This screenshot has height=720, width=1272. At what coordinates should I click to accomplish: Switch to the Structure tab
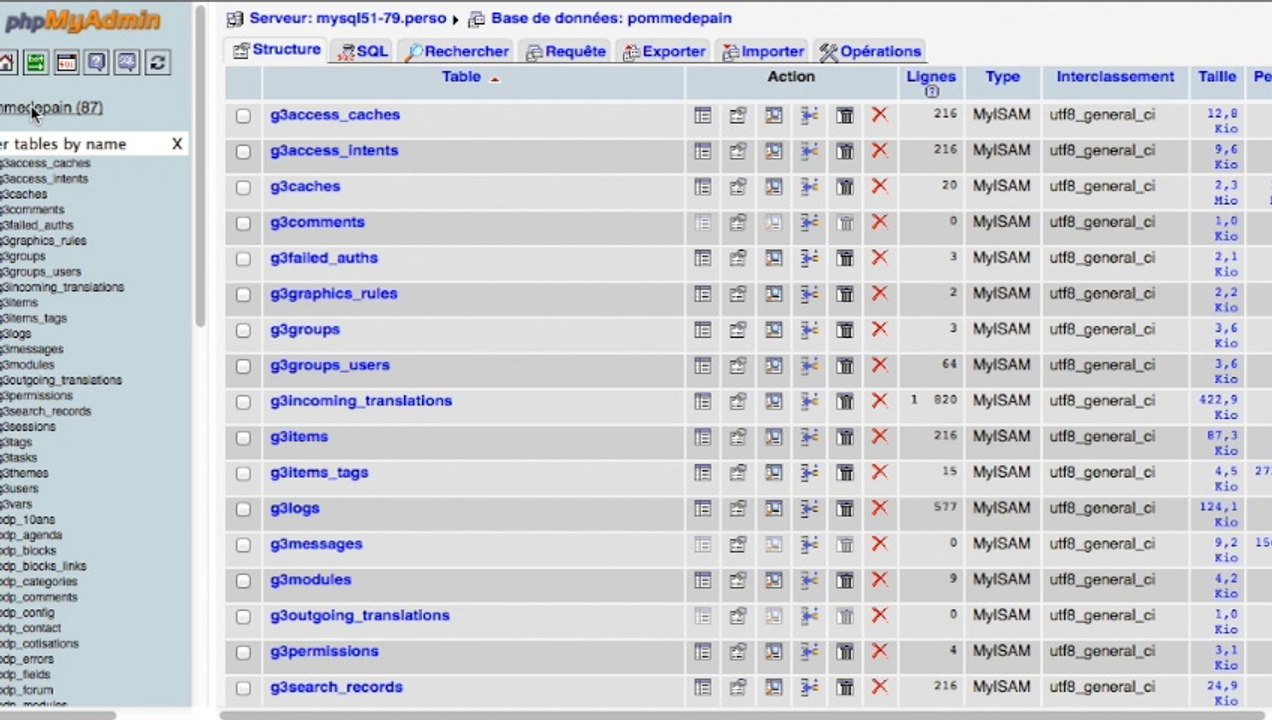pos(277,50)
